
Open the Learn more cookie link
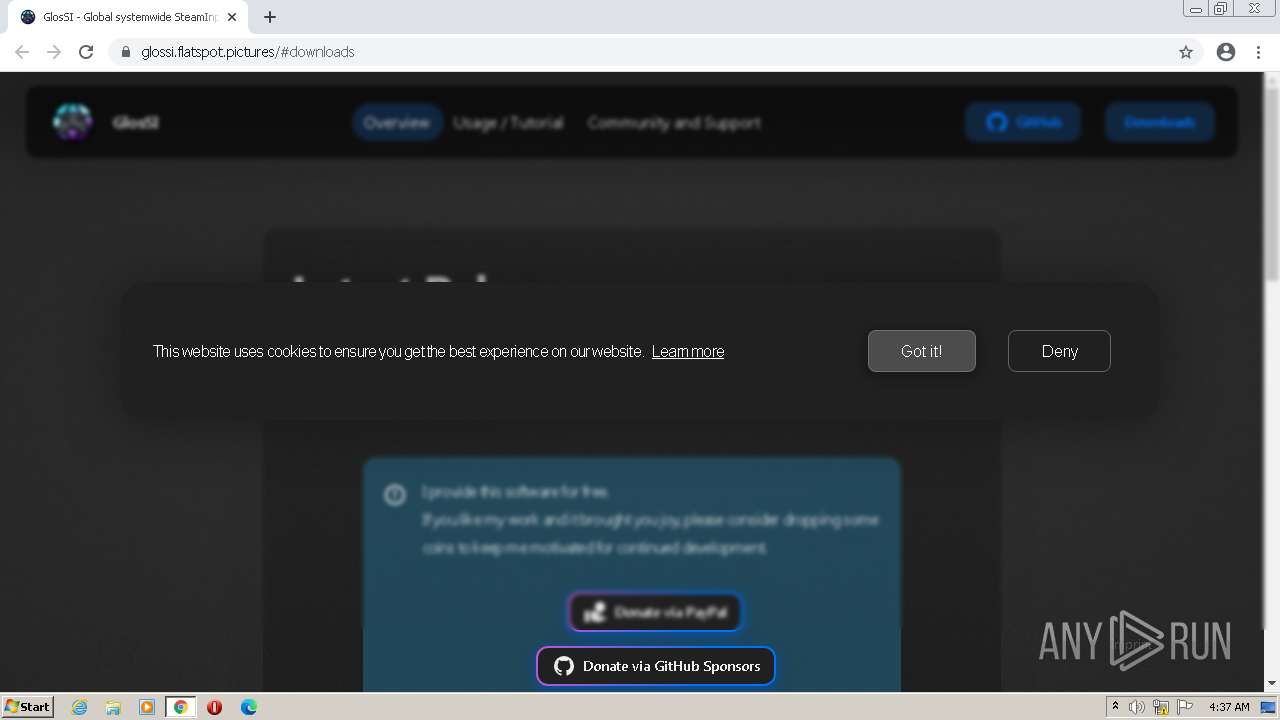pos(688,351)
